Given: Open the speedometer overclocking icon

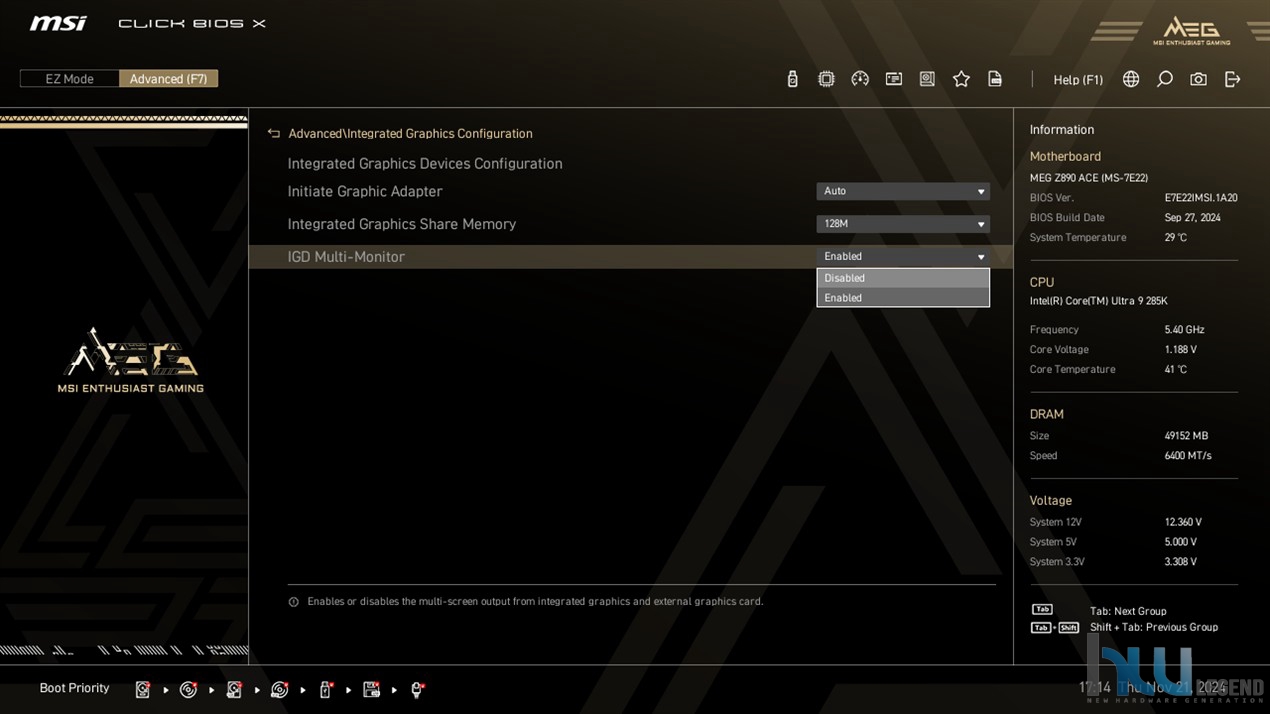Looking at the screenshot, I should (x=860, y=79).
